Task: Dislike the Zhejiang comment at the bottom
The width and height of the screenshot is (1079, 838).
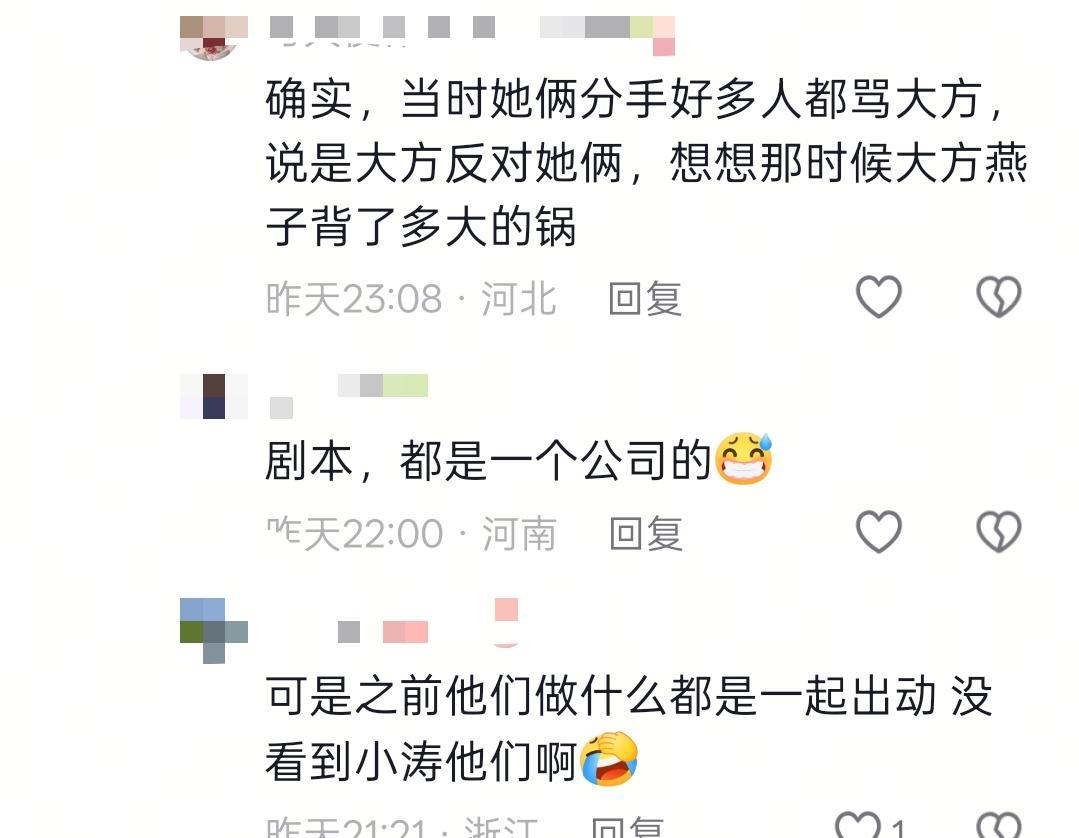Action: point(998,824)
